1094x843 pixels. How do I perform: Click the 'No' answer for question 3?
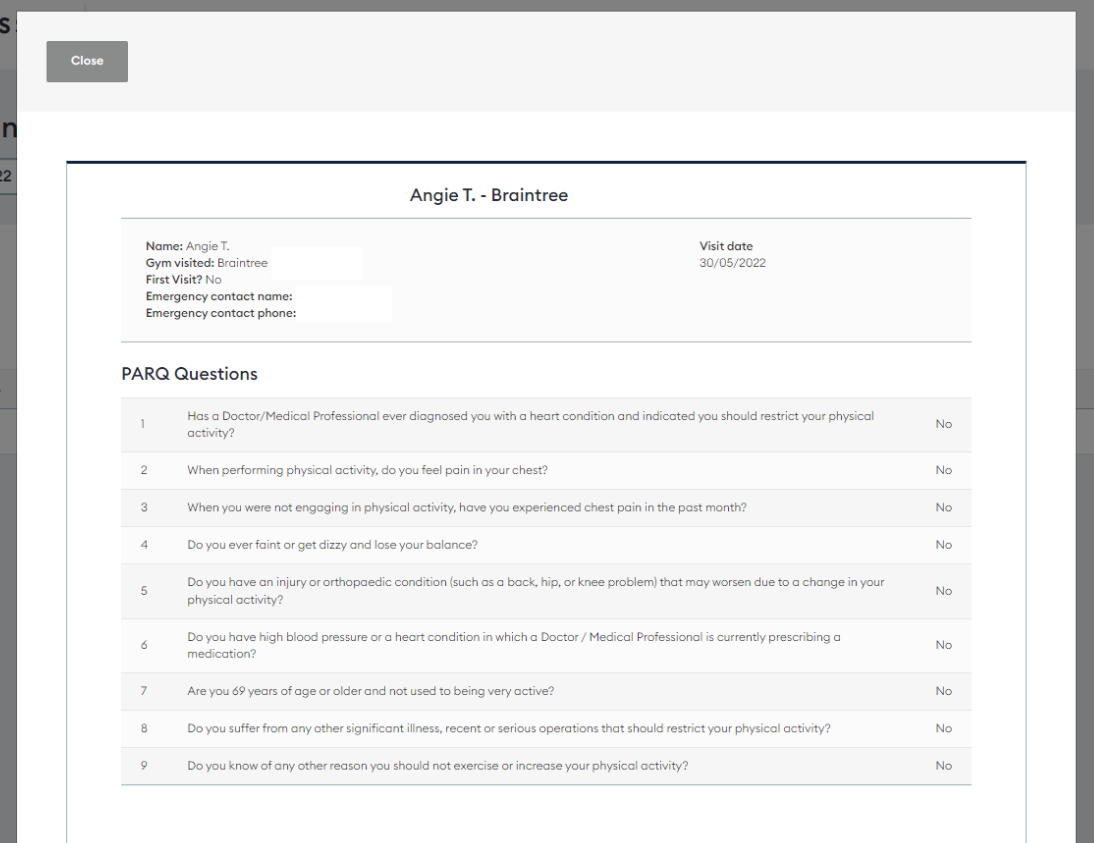coord(943,507)
